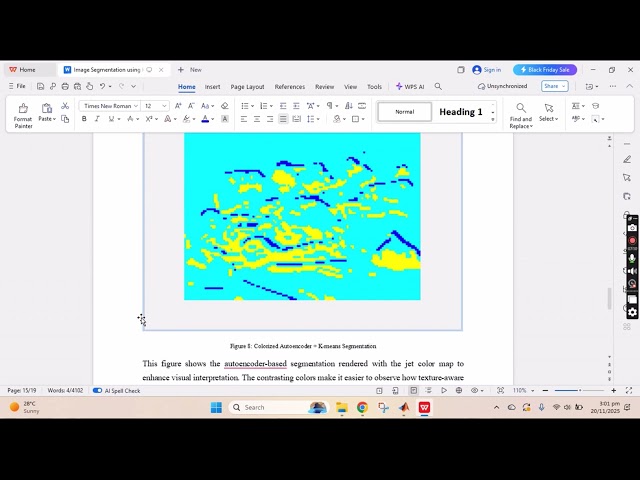Open the bullets list dropdown
Viewport: 640px width, 480px height.
(x=252, y=106)
